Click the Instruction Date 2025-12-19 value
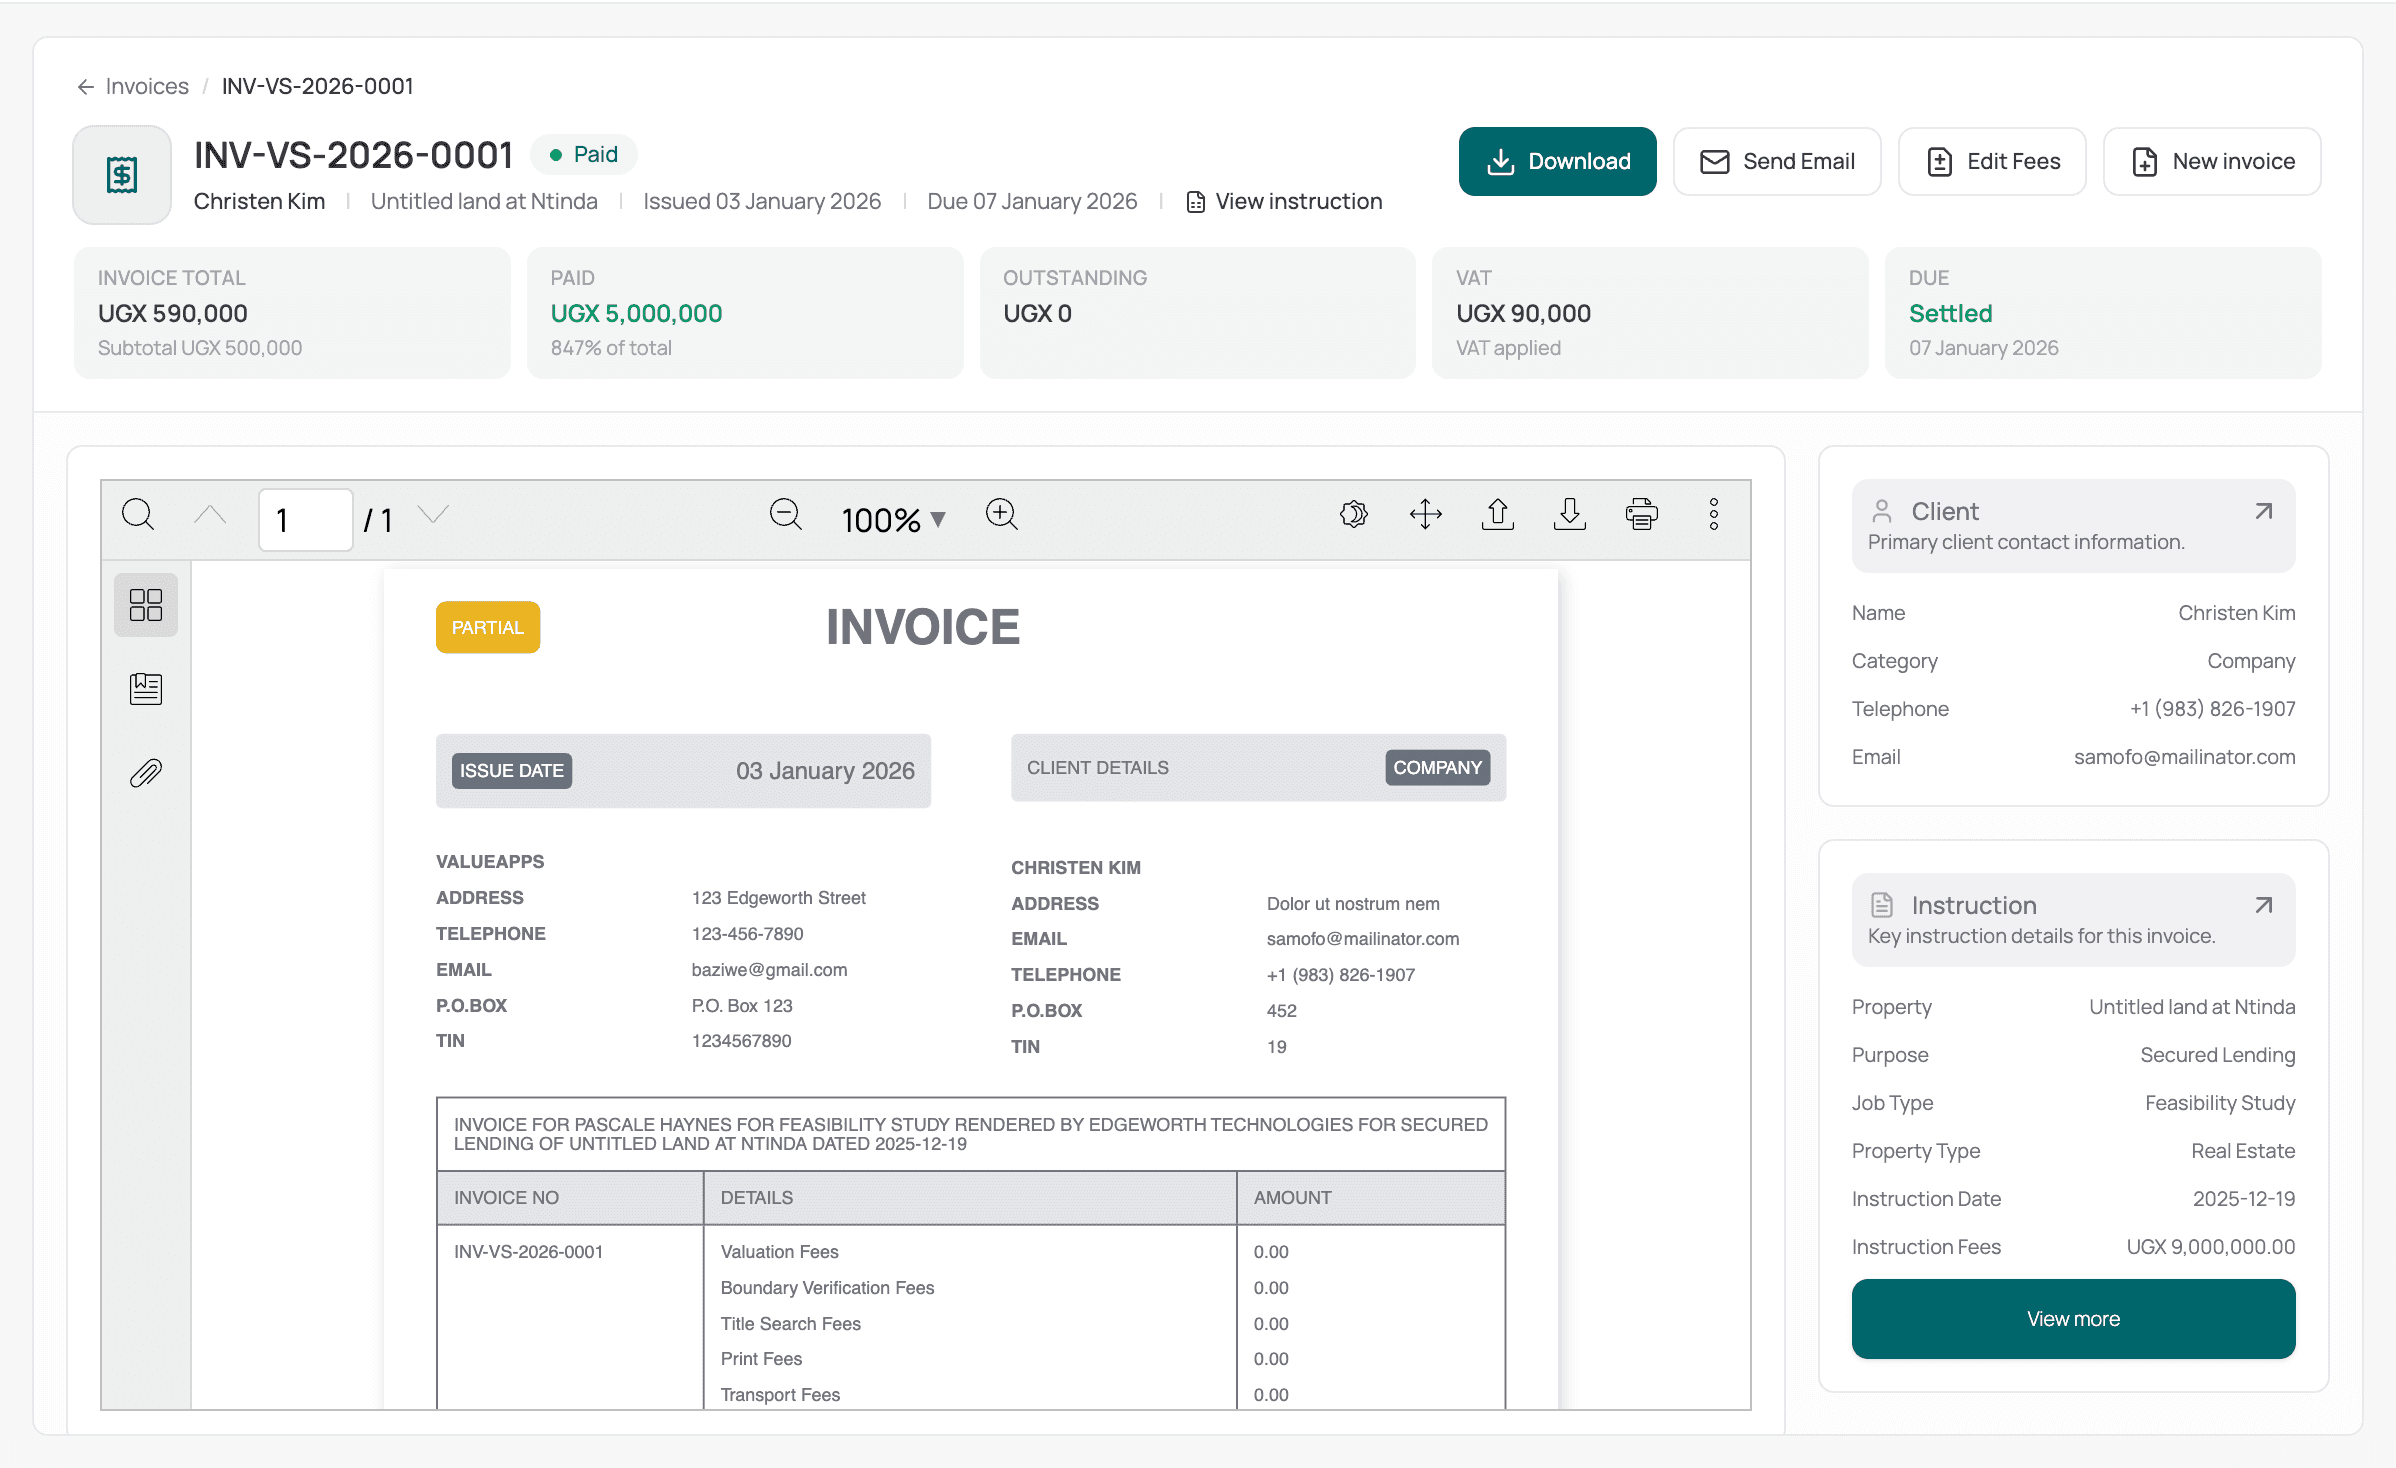This screenshot has height=1468, width=2396. point(2243,1199)
